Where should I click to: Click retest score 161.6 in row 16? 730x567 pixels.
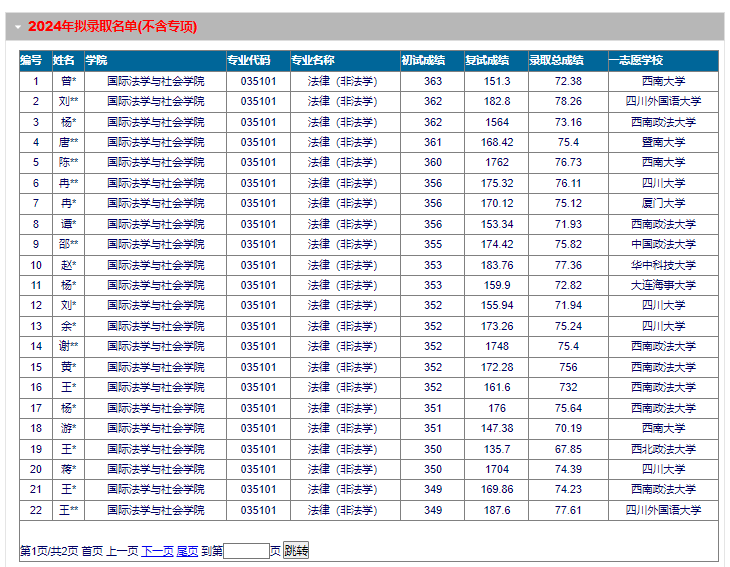click(497, 387)
